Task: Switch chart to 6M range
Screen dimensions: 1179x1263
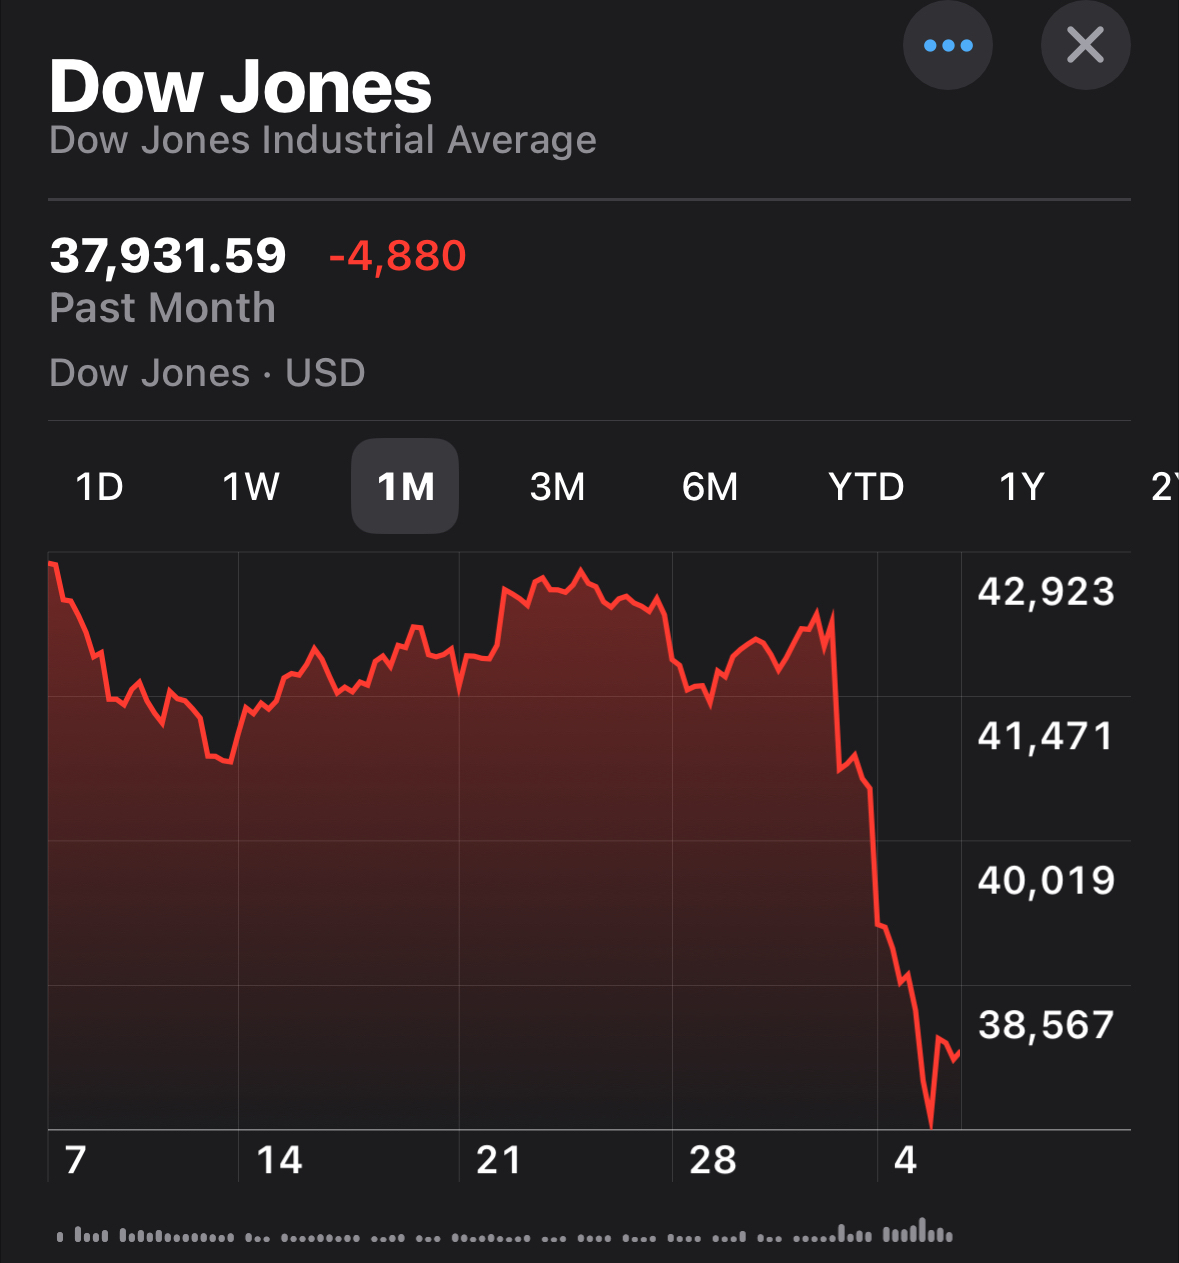Action: (710, 487)
